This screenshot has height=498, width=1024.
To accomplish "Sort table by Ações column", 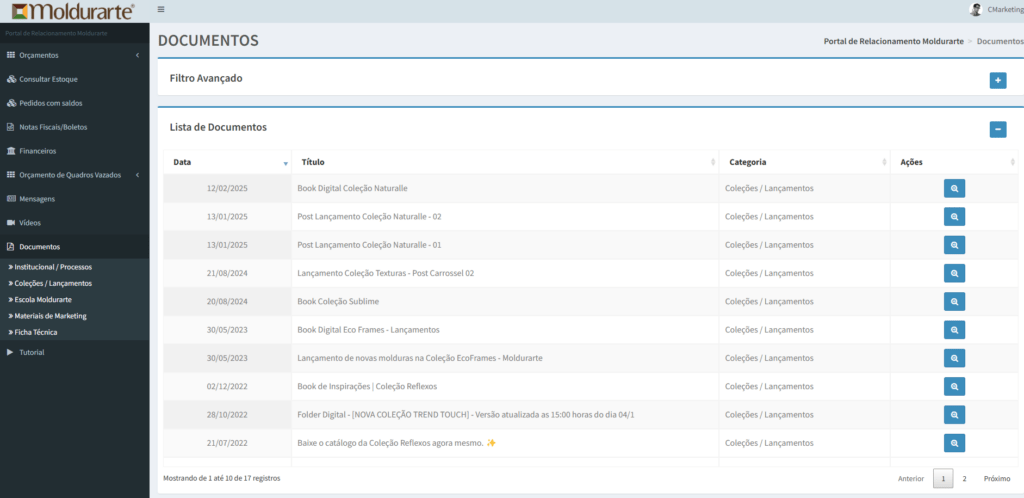I will point(954,162).
